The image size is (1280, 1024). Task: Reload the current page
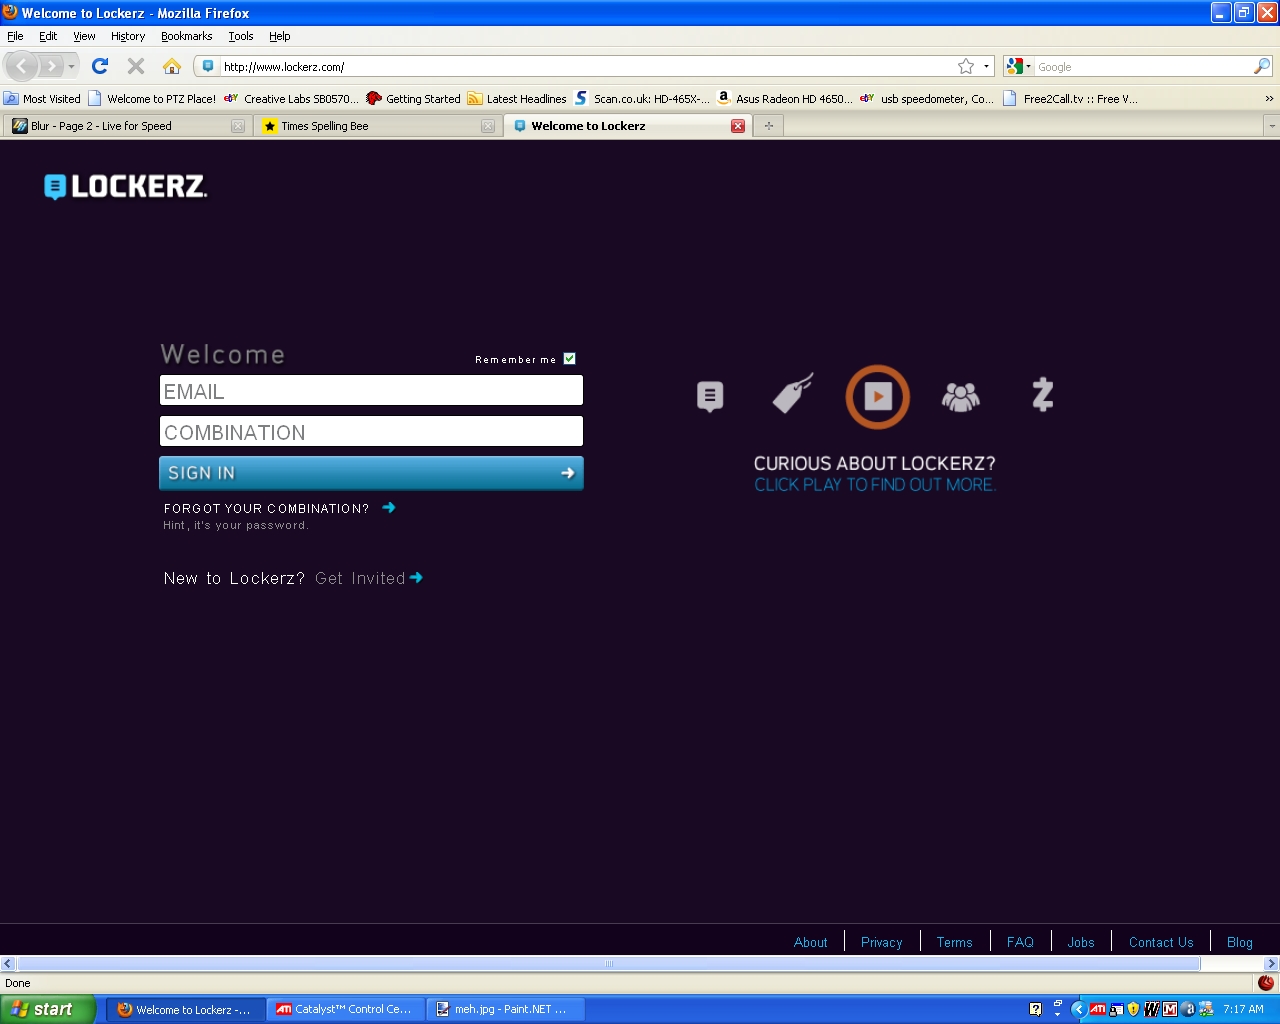[x=100, y=66]
